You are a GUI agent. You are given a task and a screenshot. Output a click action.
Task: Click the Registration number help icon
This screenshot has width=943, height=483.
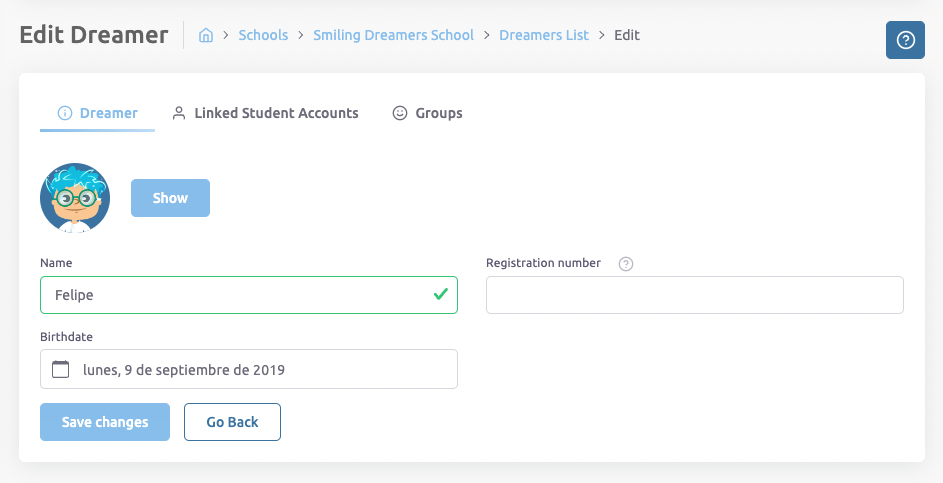[626, 264]
